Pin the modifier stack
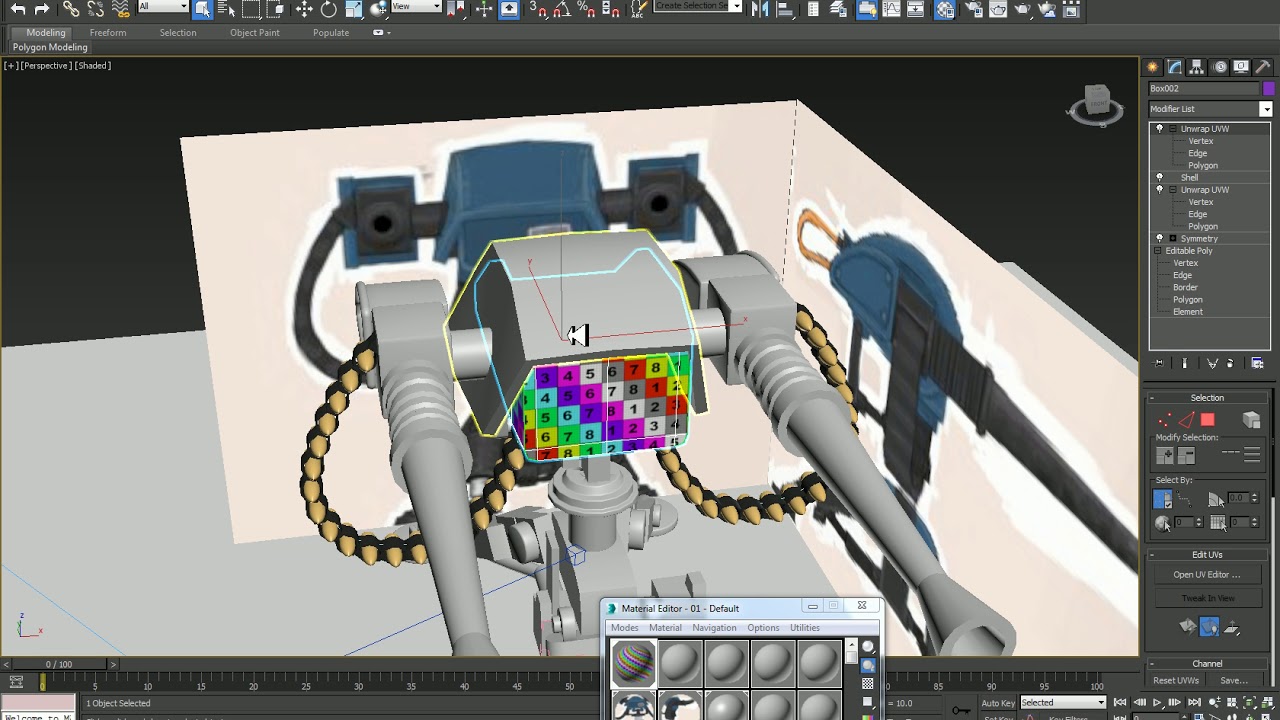 (x=1158, y=363)
